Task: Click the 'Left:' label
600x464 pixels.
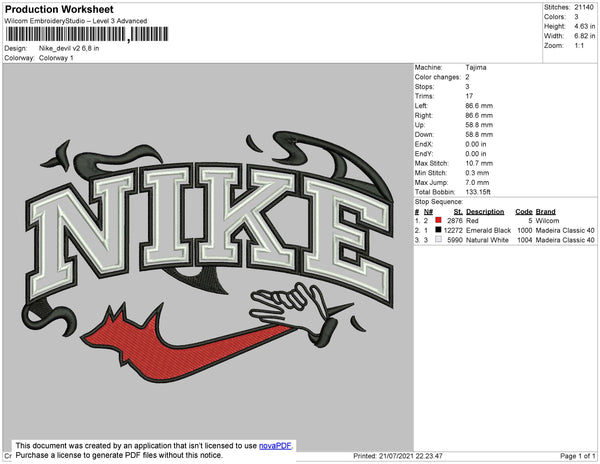Action: click(421, 106)
